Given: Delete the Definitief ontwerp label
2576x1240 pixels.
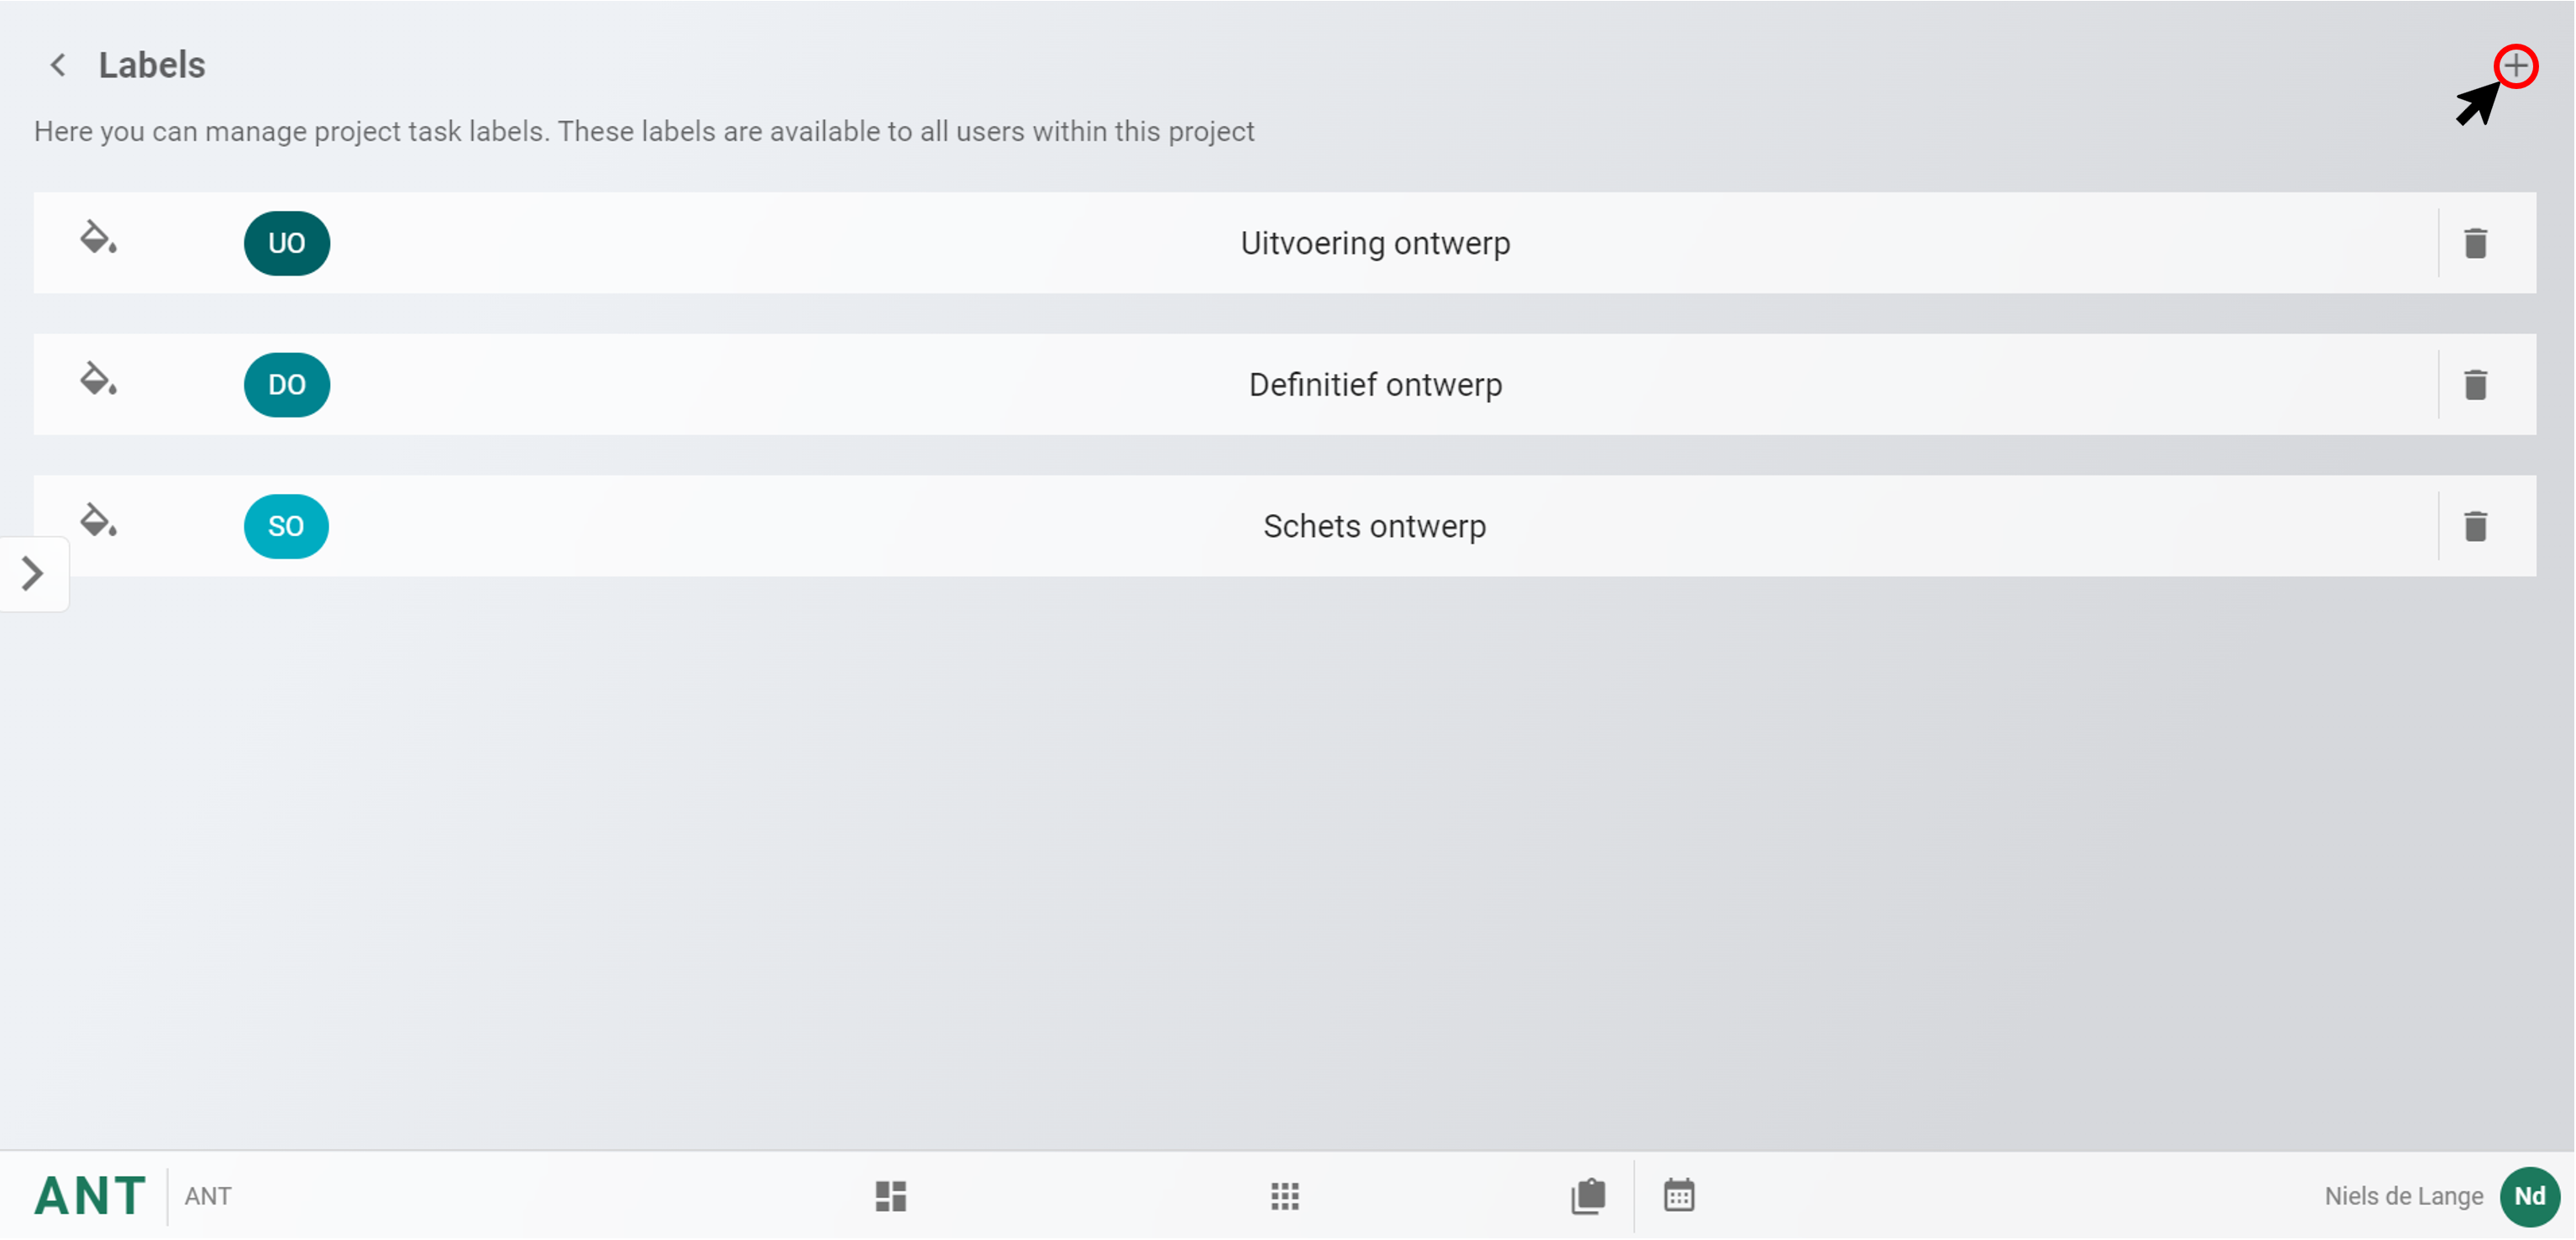Looking at the screenshot, I should [x=2475, y=385].
